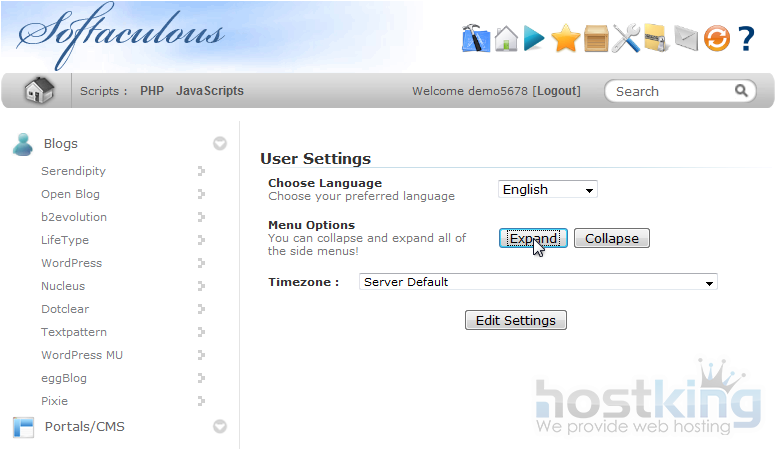Click the home button in navigation bar

[x=39, y=91]
